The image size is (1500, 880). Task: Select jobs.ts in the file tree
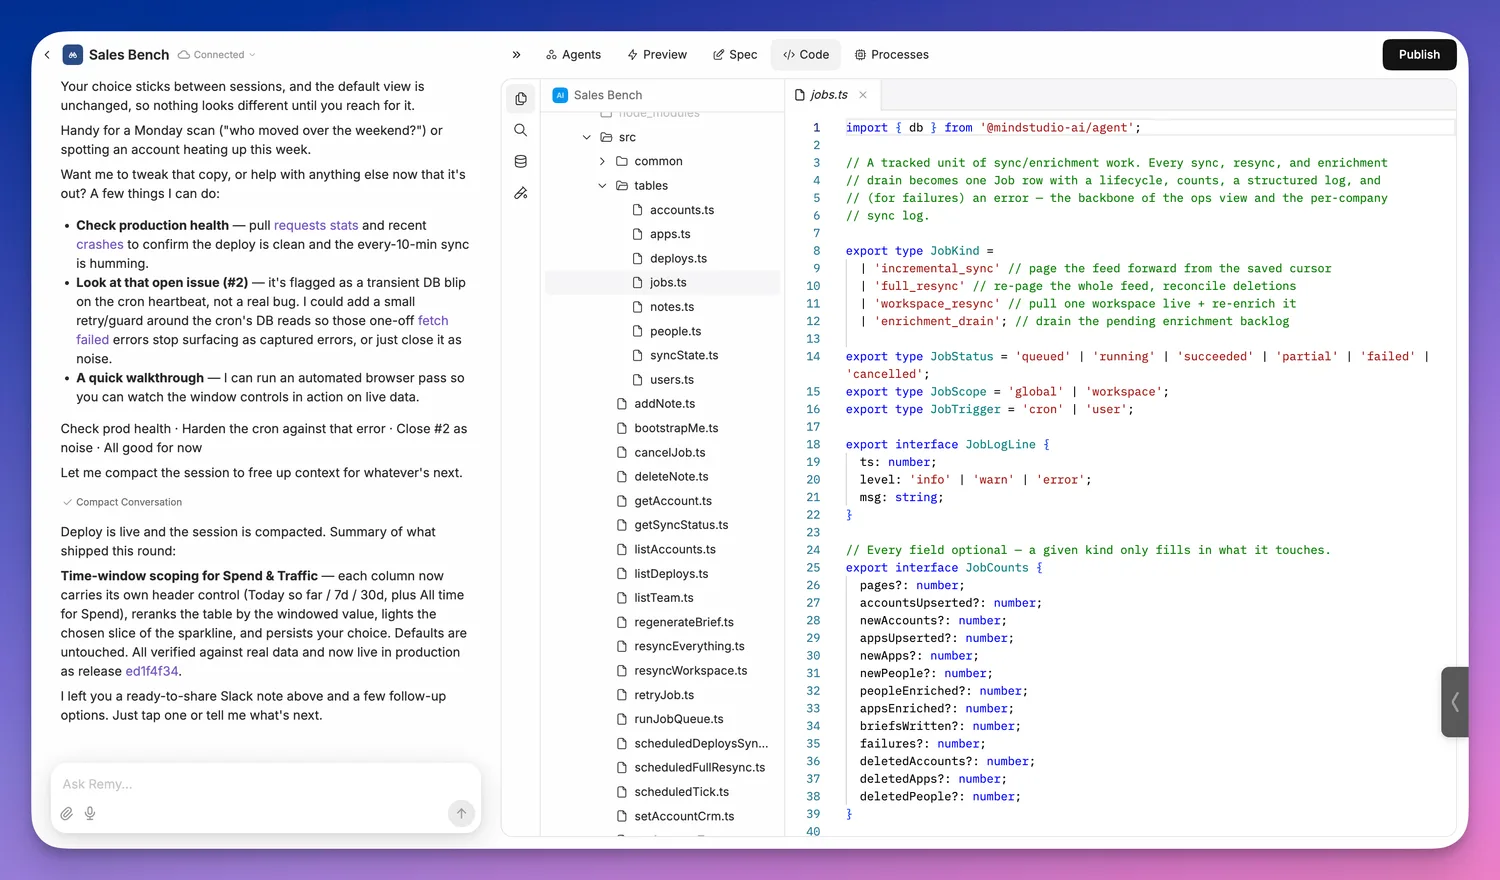tap(662, 283)
